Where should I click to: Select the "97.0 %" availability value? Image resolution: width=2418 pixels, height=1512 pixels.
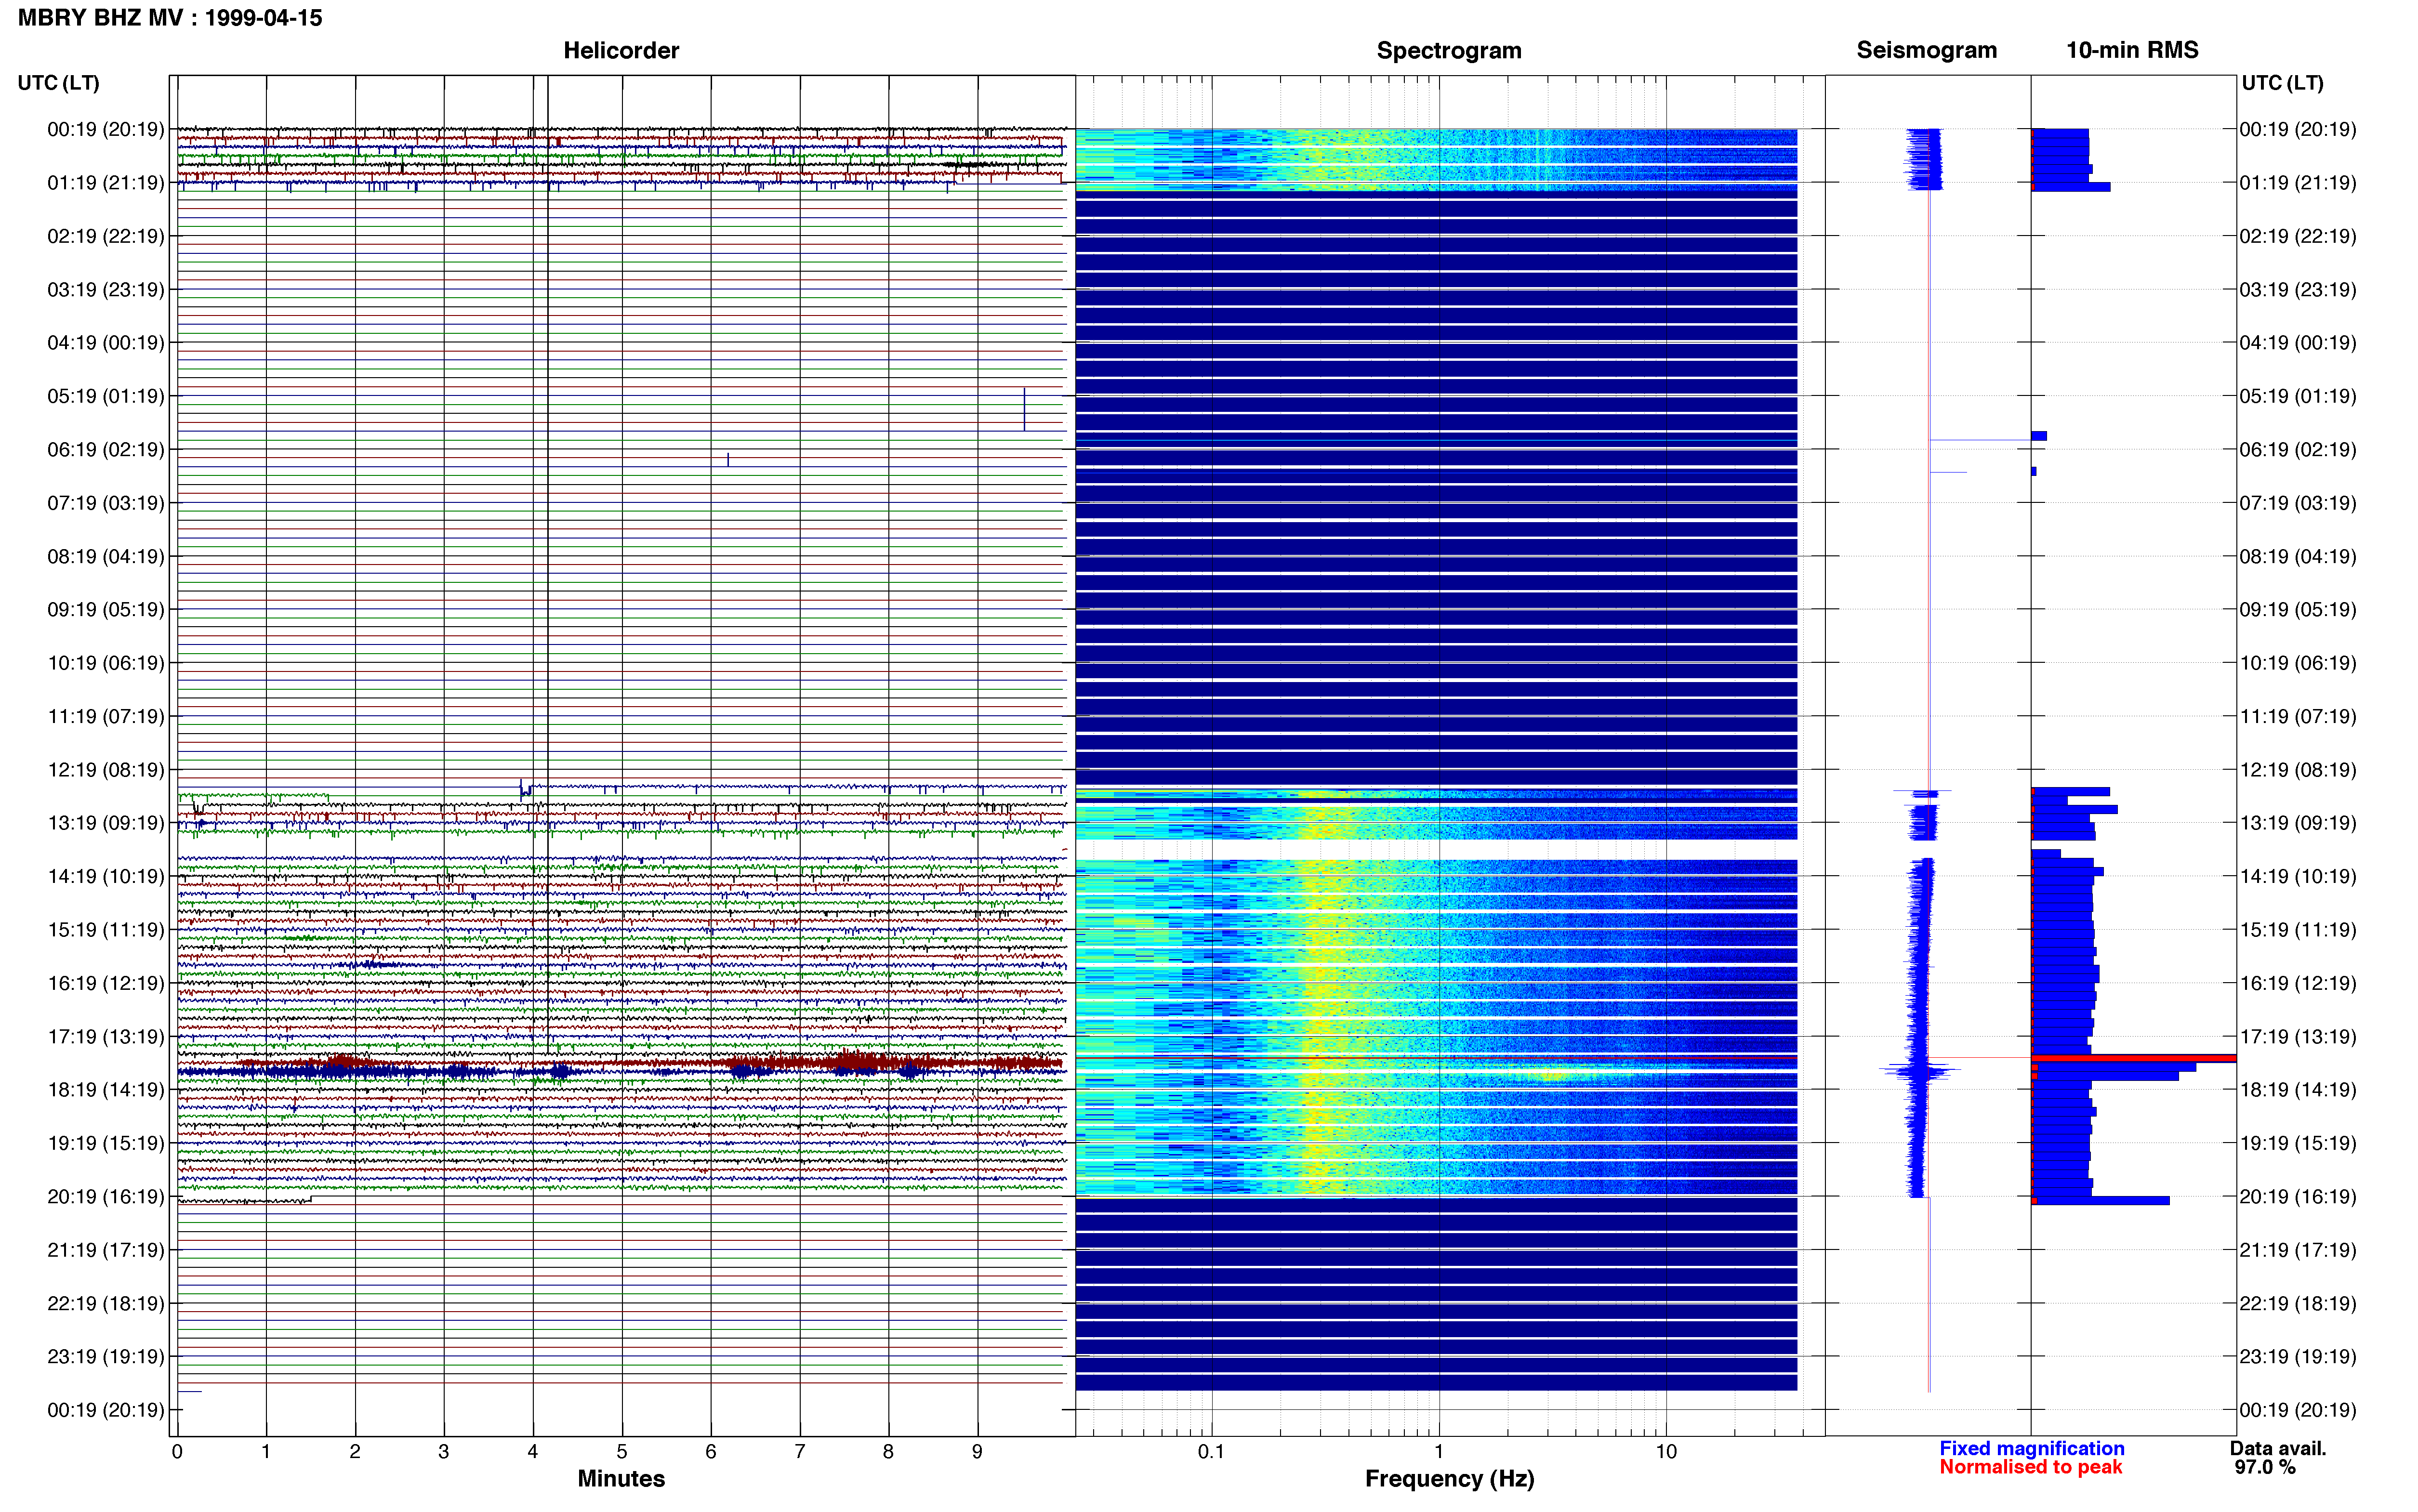[x=2265, y=1467]
